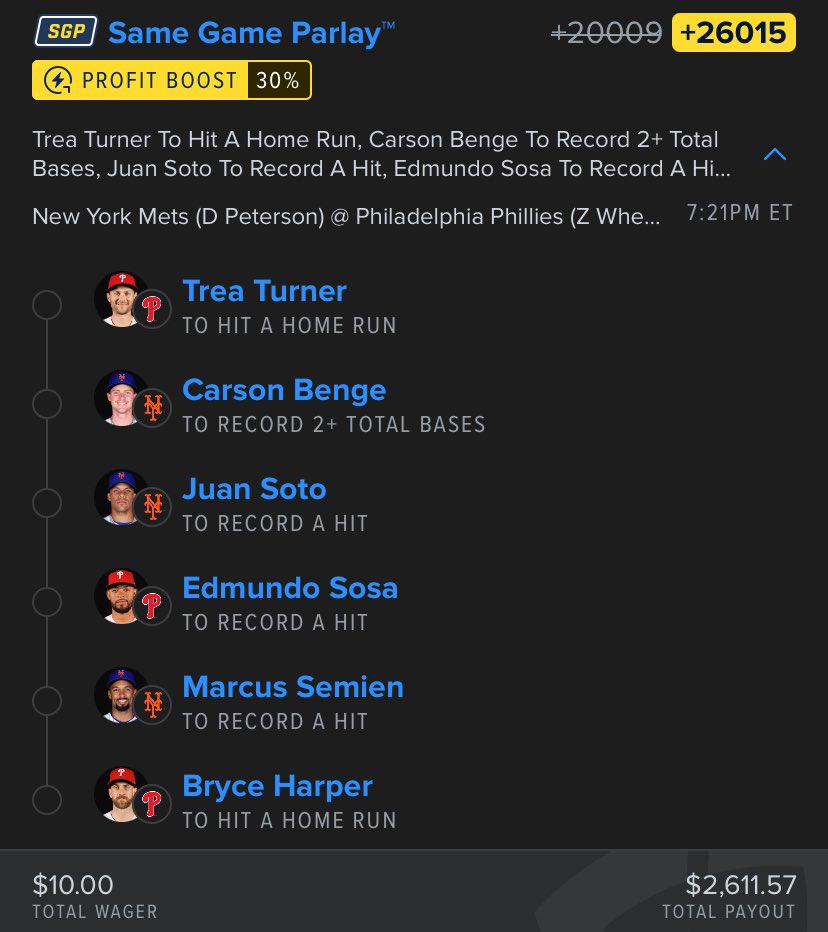Click the SGP badge icon
This screenshot has height=932, width=828.
coord(65,32)
